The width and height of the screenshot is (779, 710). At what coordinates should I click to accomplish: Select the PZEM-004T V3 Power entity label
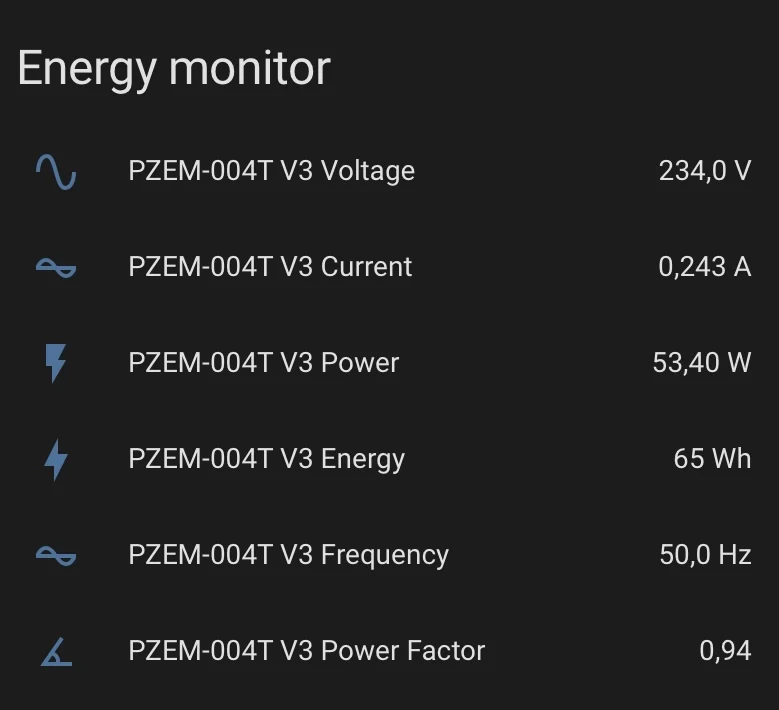pyautogui.click(x=263, y=363)
